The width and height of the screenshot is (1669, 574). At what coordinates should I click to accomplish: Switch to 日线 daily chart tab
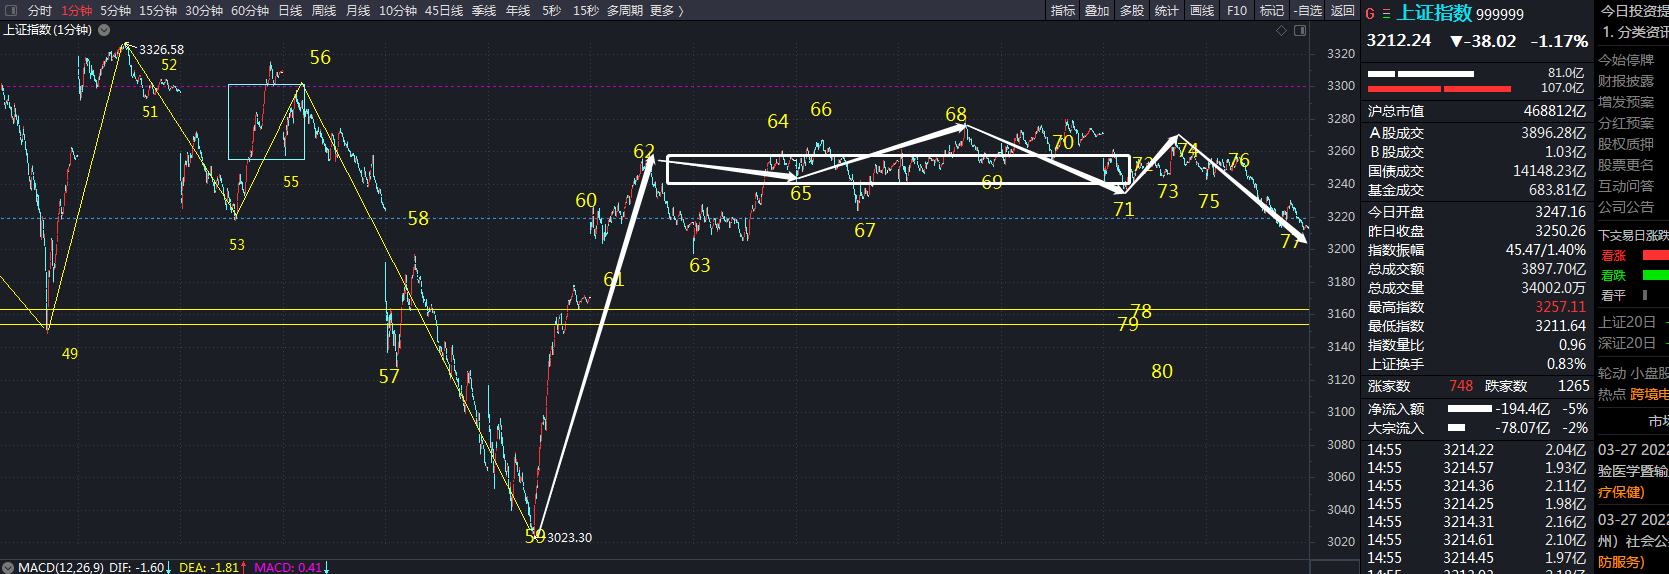coord(290,10)
